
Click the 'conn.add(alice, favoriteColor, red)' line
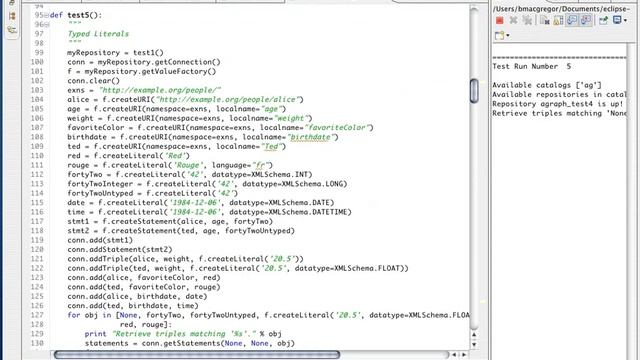click(x=144, y=278)
